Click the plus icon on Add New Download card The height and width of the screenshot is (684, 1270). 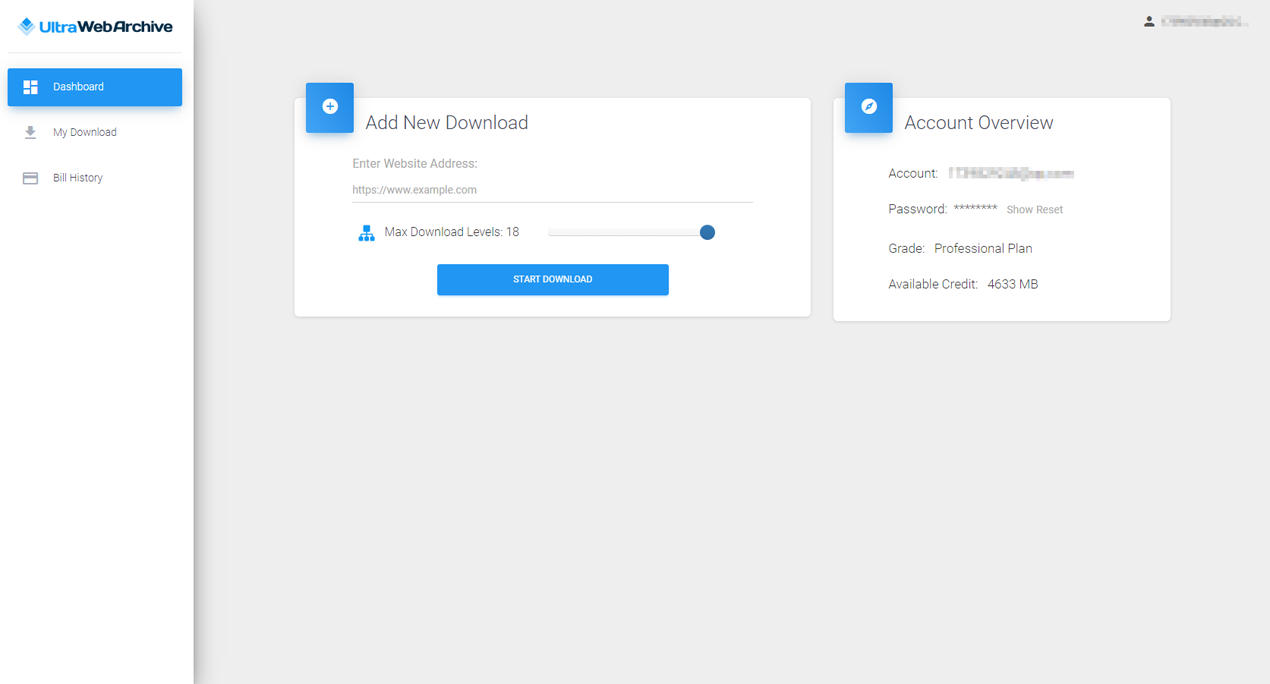pos(330,107)
